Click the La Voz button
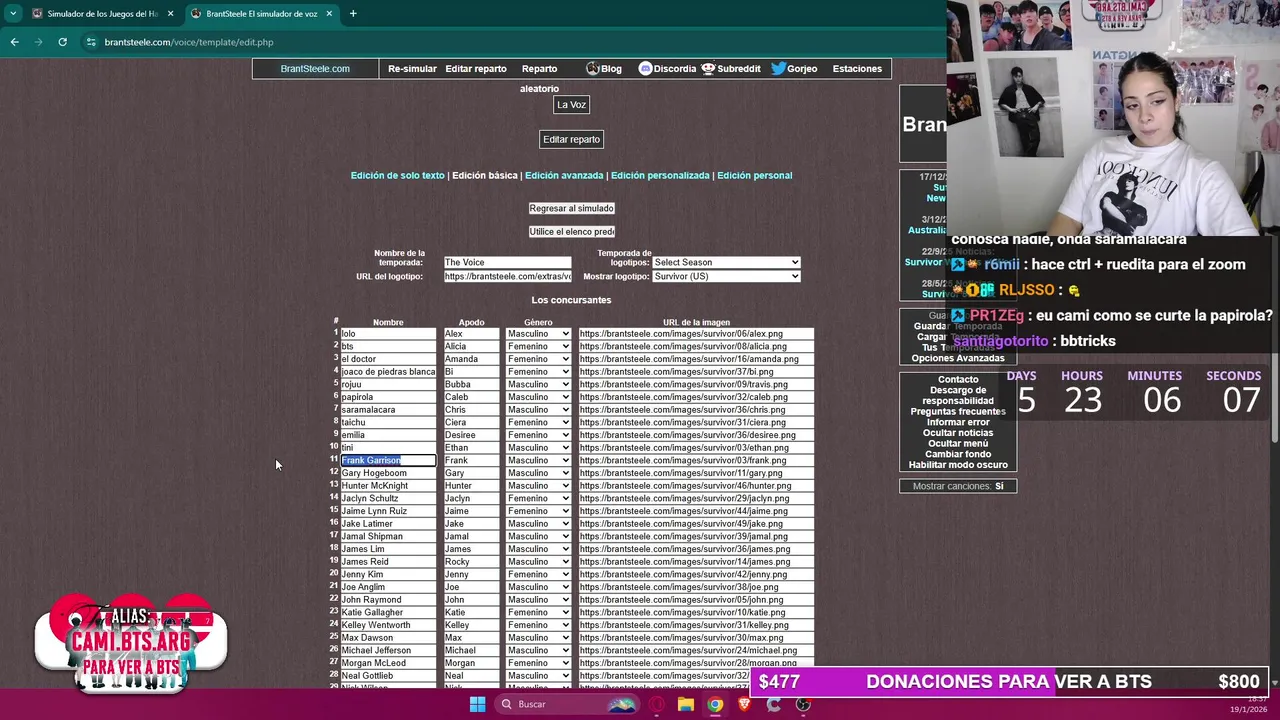The image size is (1280, 720). click(x=571, y=105)
